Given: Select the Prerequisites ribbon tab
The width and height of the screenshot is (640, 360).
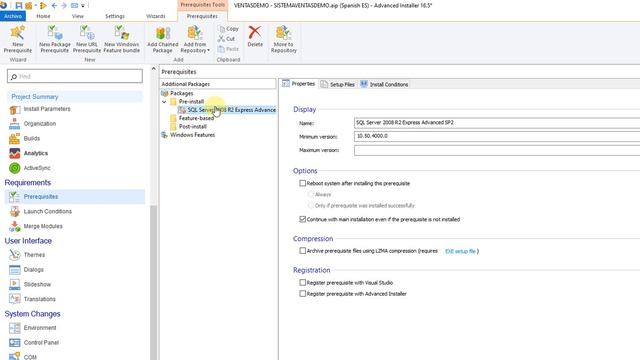Looking at the screenshot, I should coord(202,16).
